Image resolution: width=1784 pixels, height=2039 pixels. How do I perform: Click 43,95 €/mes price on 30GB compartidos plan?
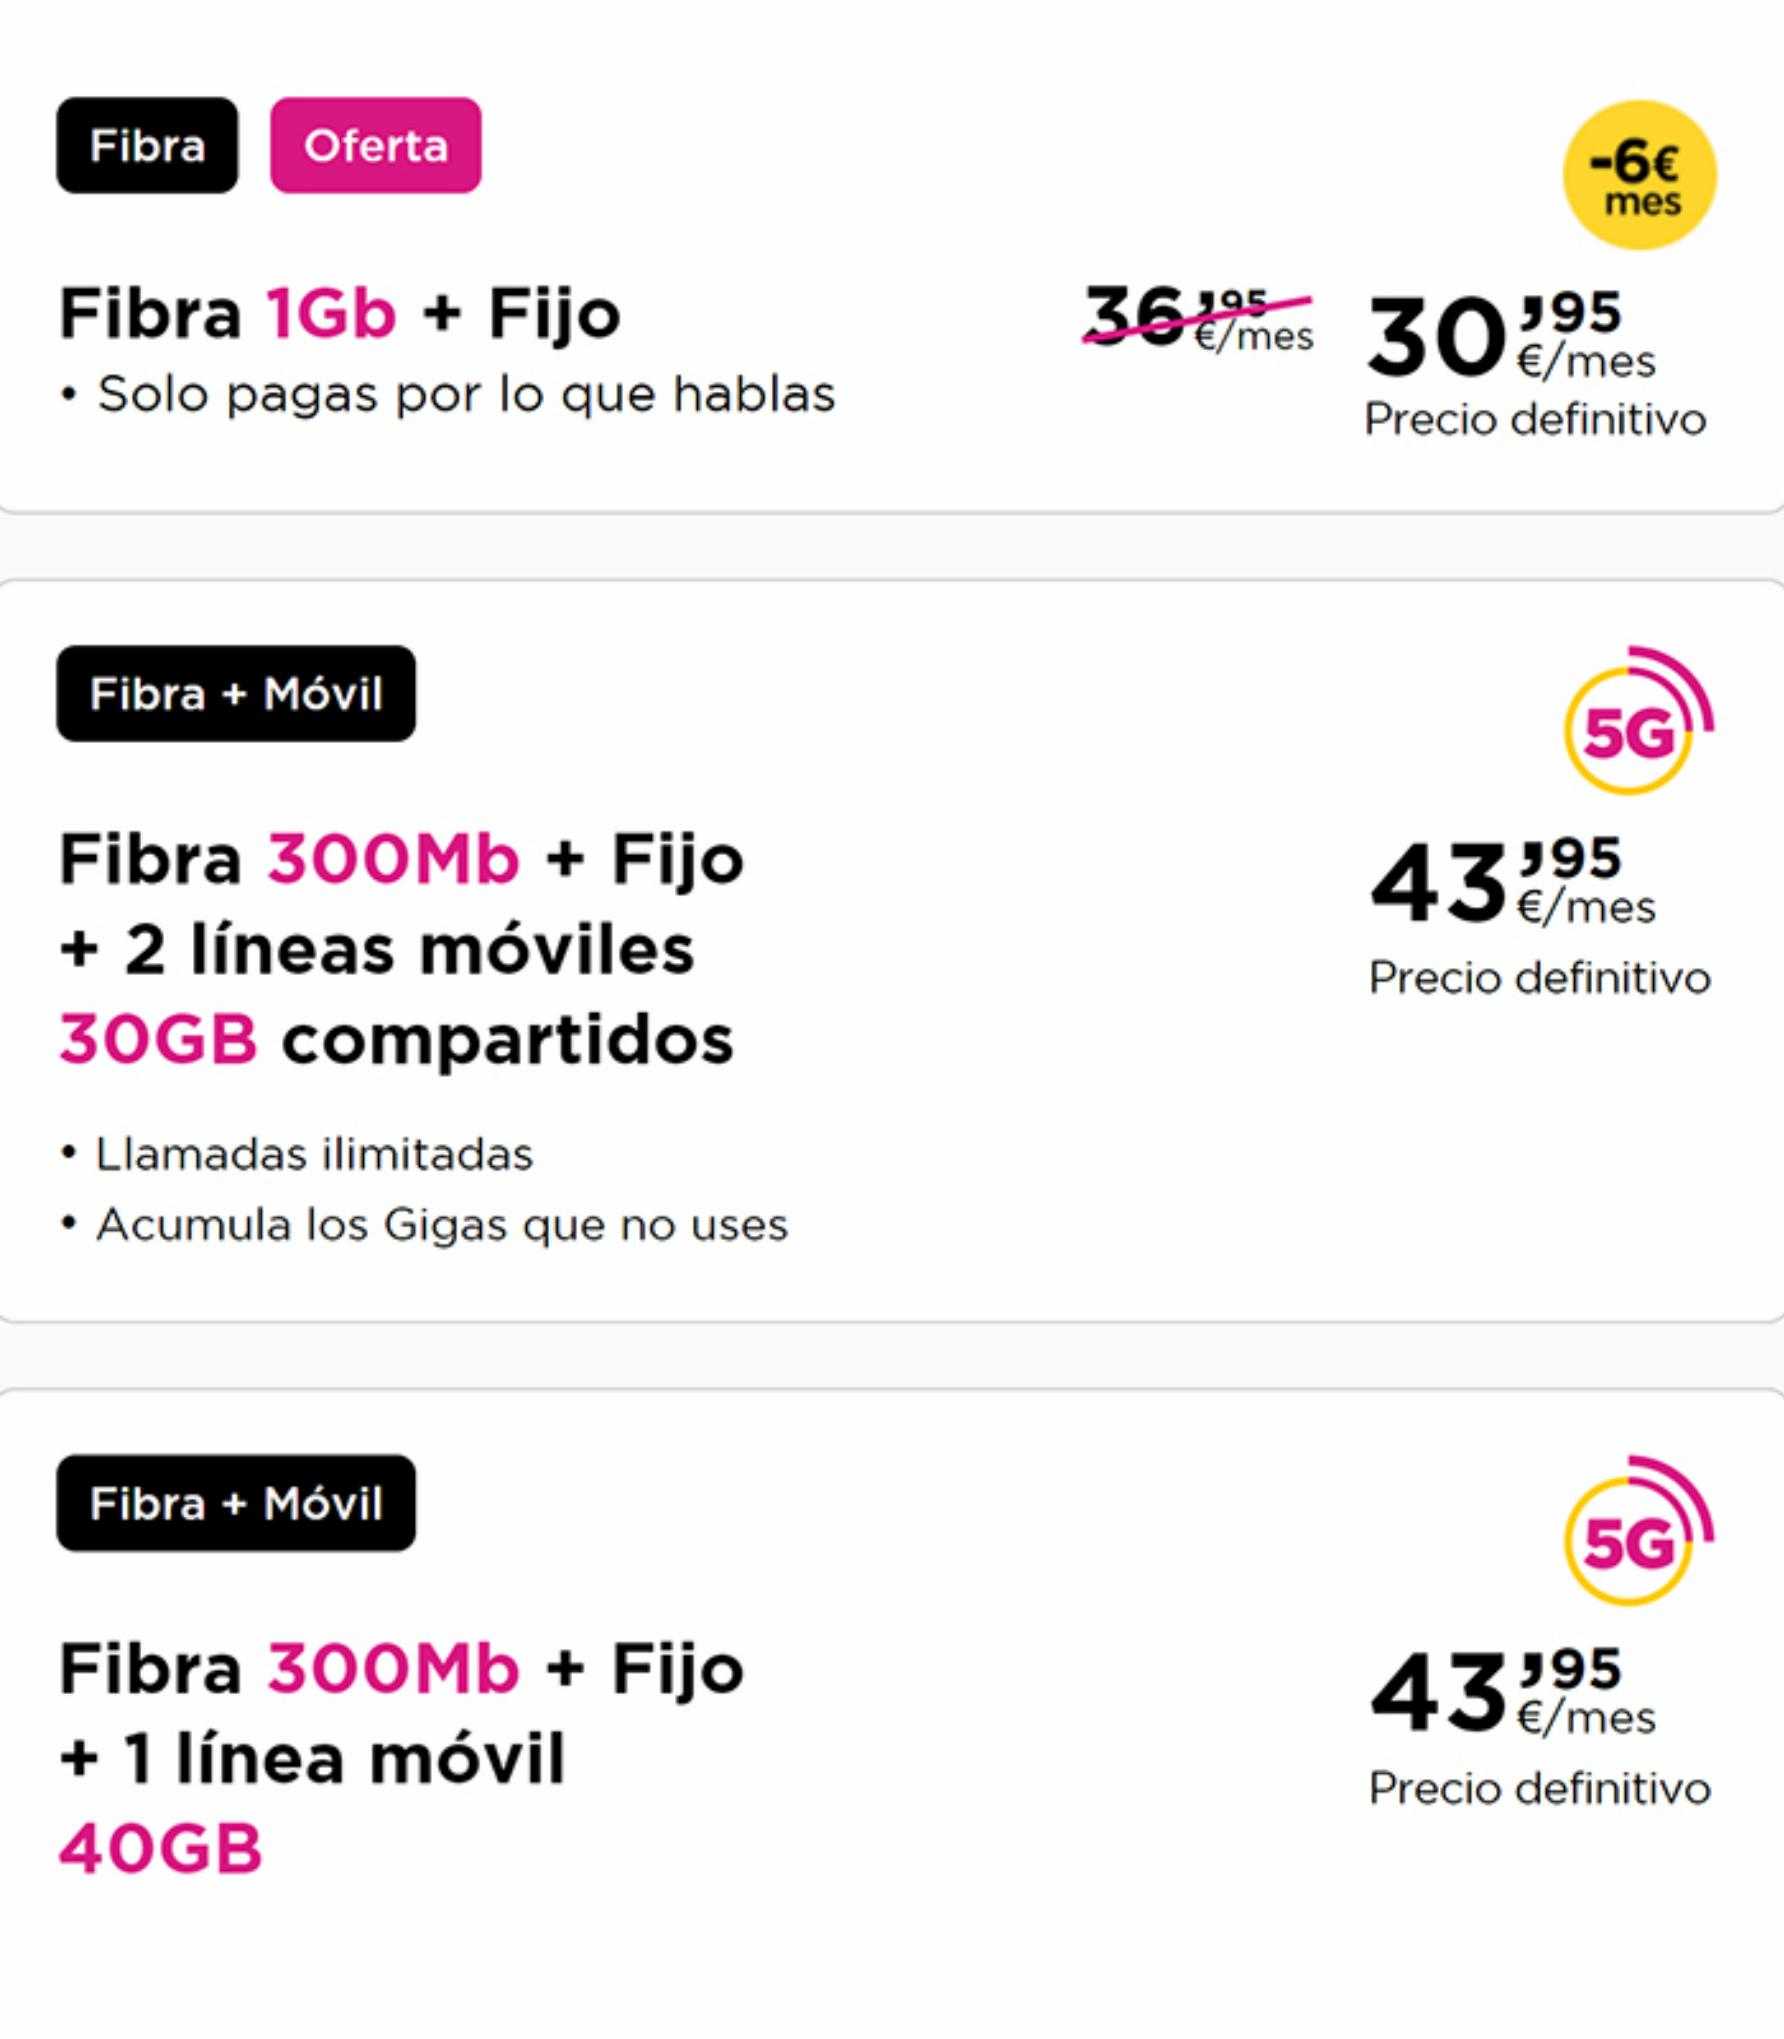click(x=1511, y=882)
